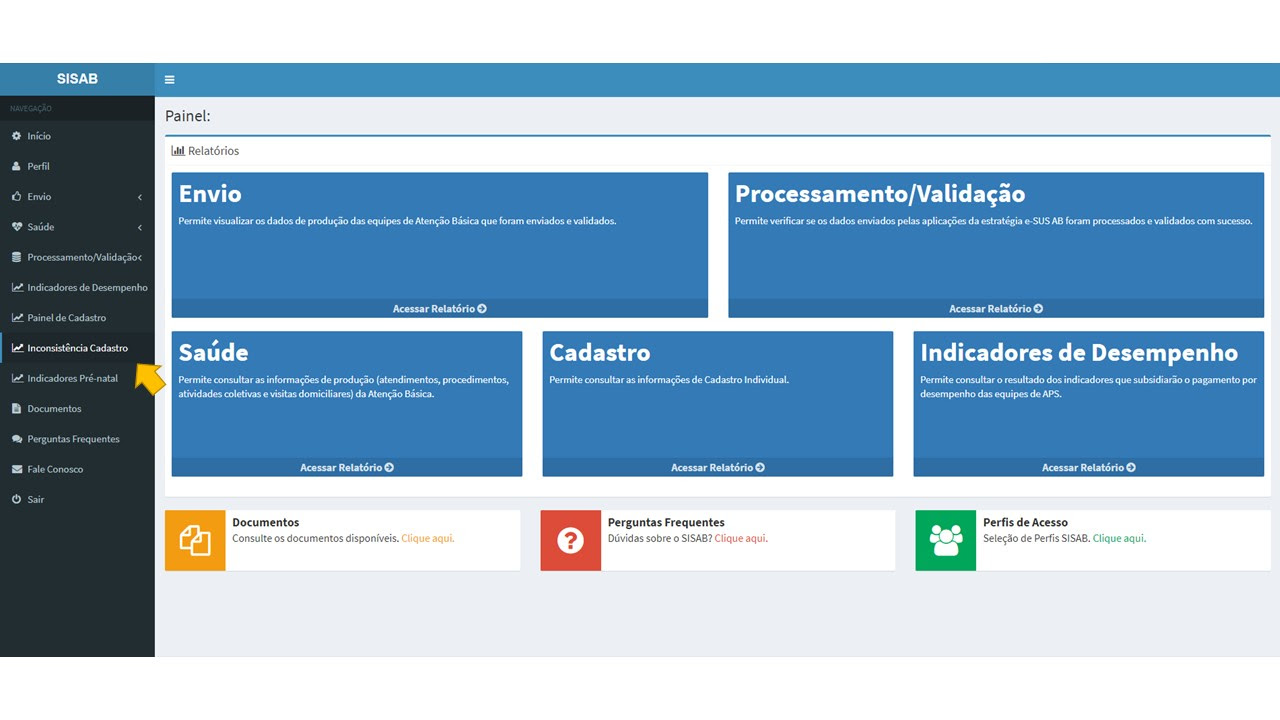Image resolution: width=1280 pixels, height=720 pixels.
Task: Click the envelope icon beside Fale Conosco
Action: click(17, 469)
